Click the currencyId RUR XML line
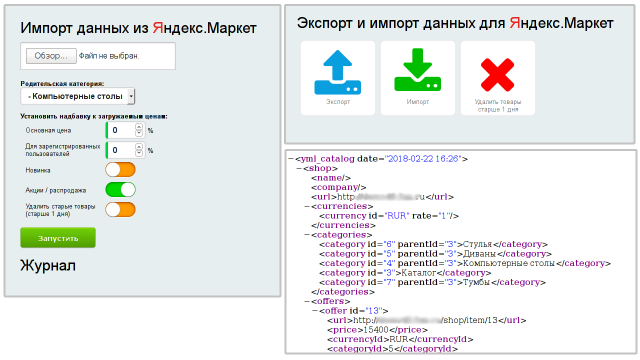This screenshot has height=360, width=640. point(400,340)
